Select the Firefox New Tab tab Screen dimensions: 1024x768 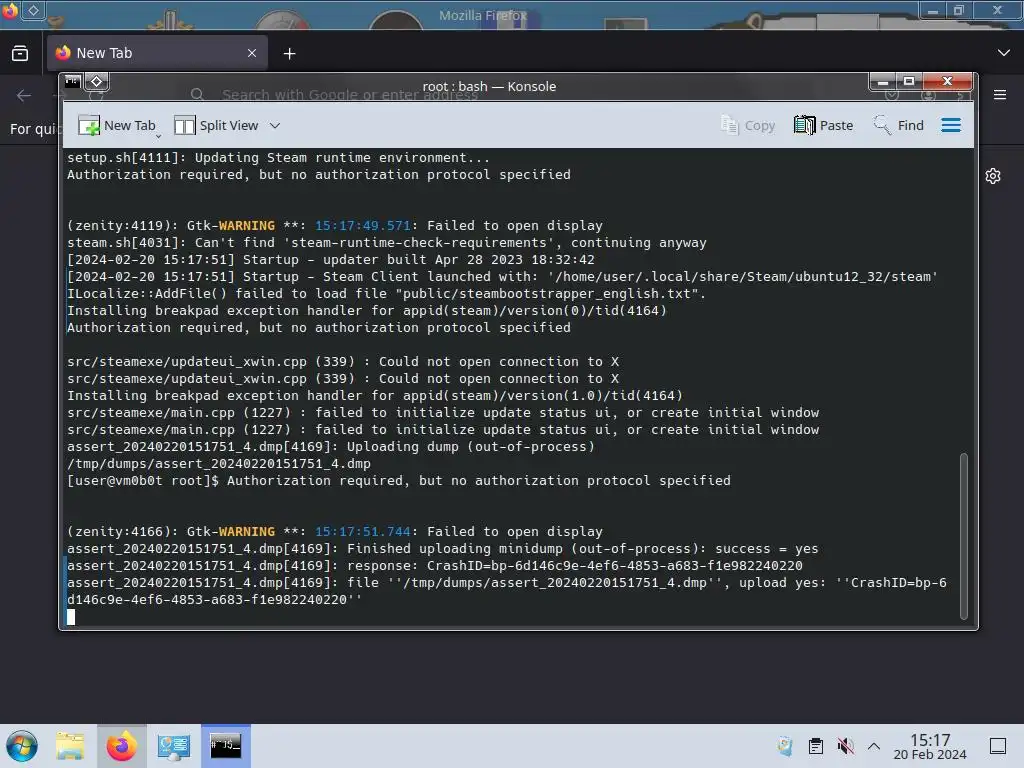[157, 53]
